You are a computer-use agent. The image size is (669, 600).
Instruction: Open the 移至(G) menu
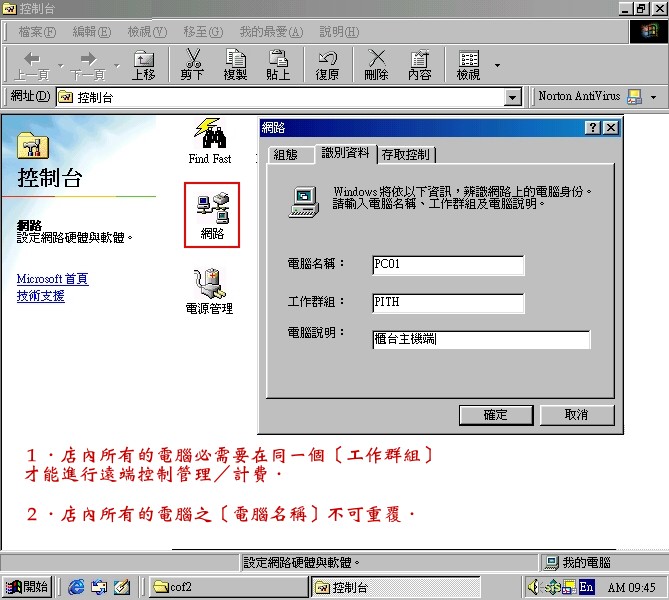tap(203, 32)
